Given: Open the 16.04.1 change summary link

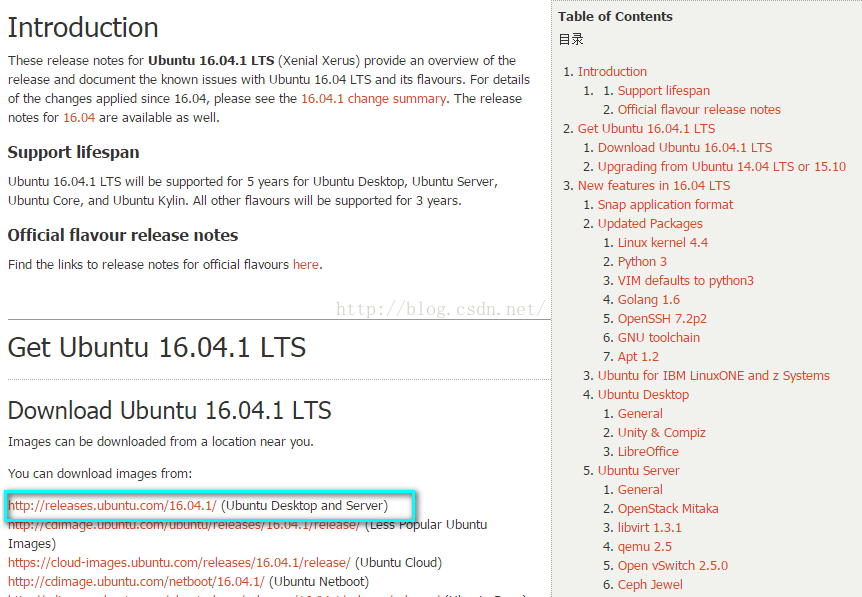Looking at the screenshot, I should coord(373,98).
